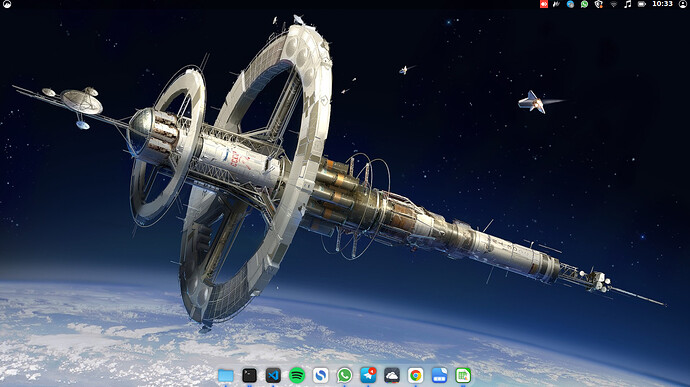Open WhatsApp from the dock

coord(345,376)
